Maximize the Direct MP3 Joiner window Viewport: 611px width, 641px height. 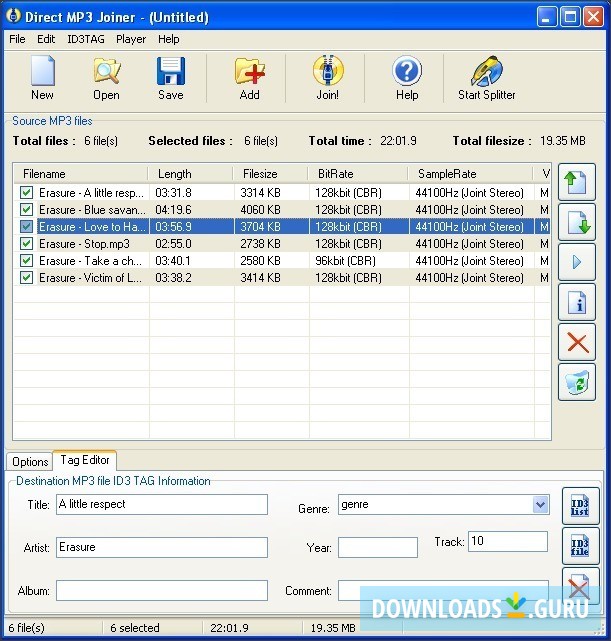(571, 16)
